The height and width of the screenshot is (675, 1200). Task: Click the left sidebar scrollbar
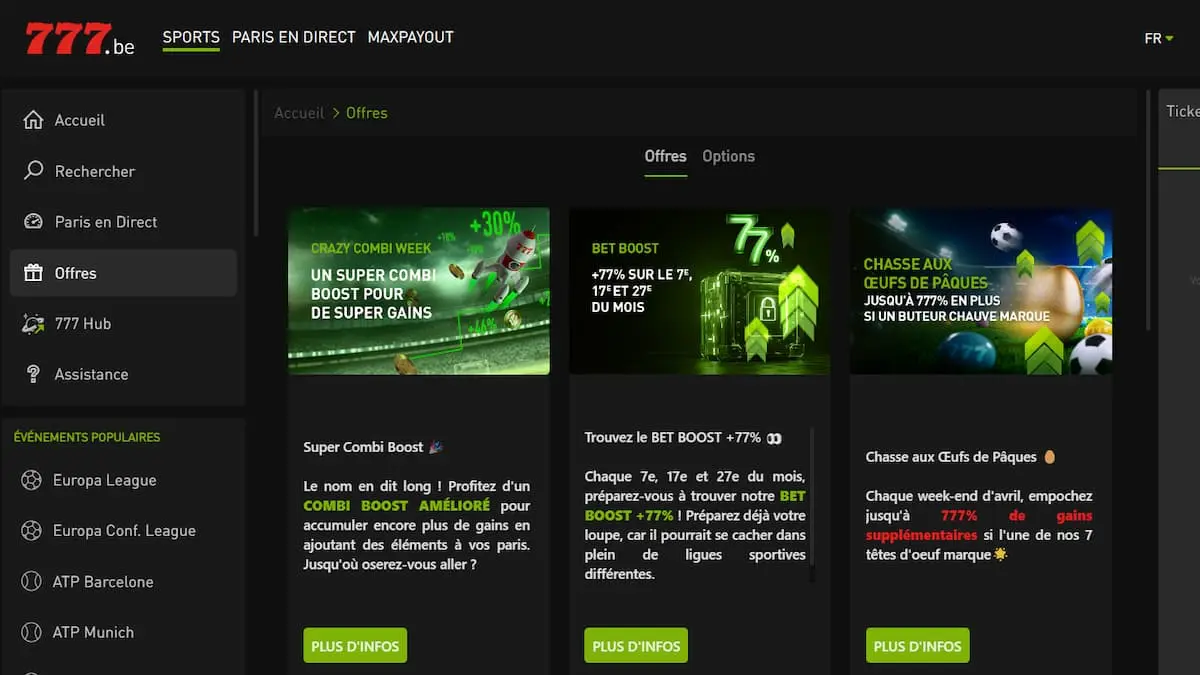click(256, 162)
